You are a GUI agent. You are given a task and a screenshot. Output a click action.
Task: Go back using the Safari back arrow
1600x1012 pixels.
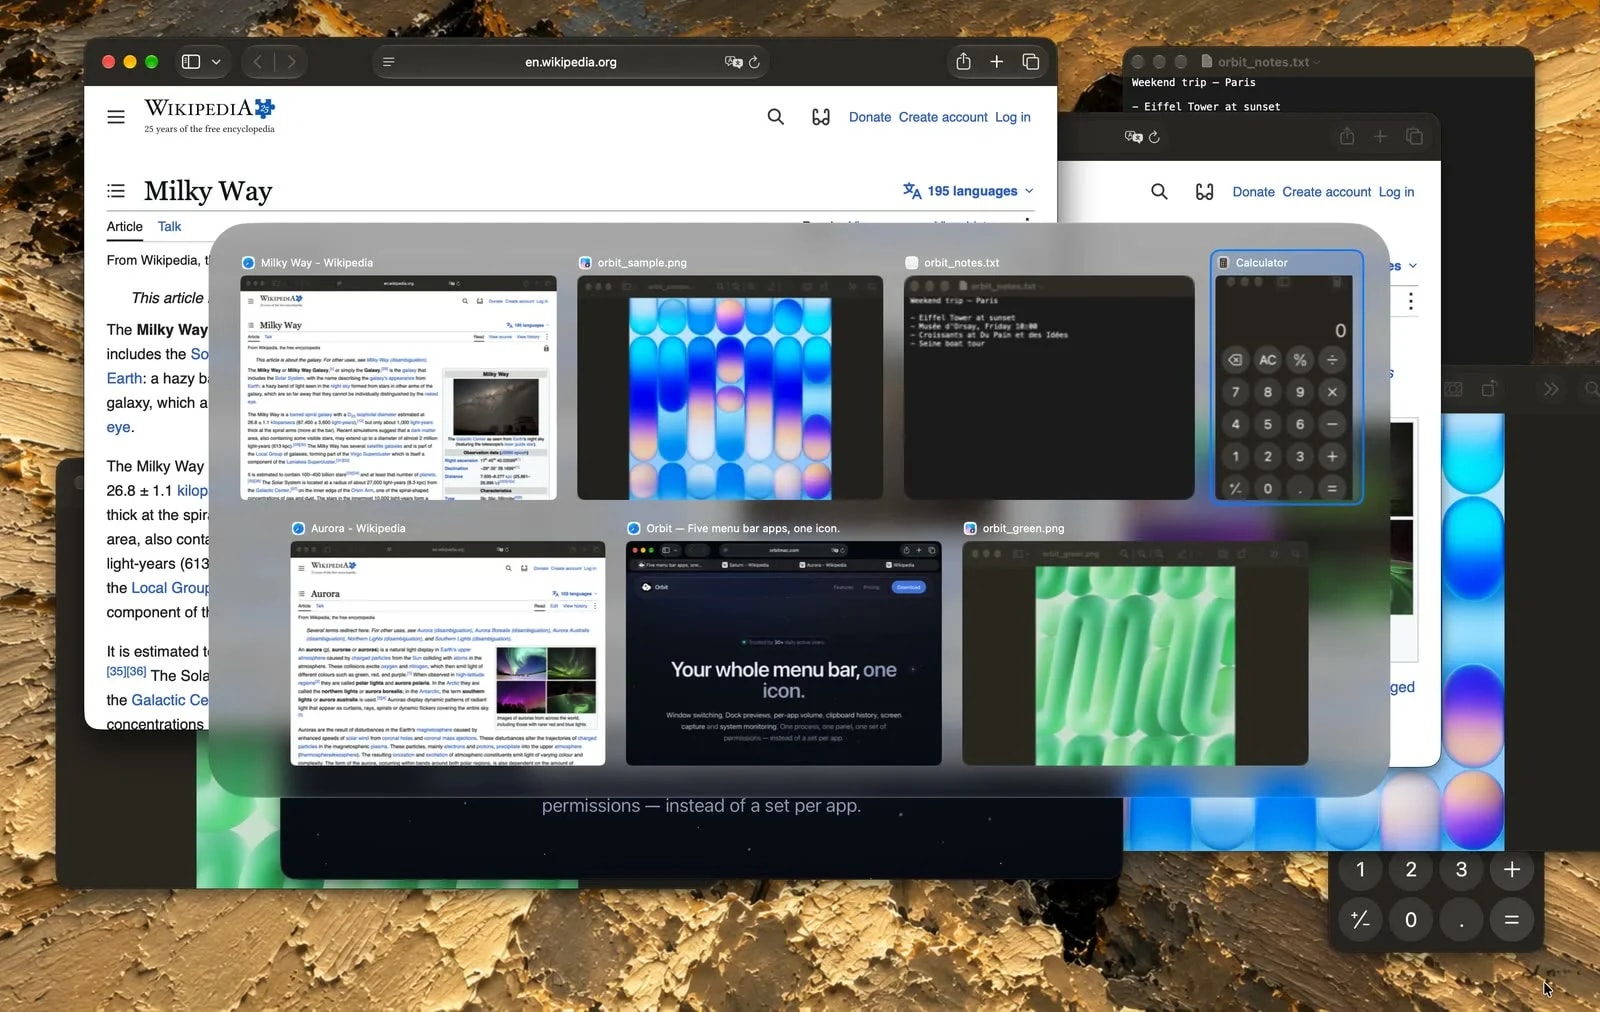coord(258,62)
